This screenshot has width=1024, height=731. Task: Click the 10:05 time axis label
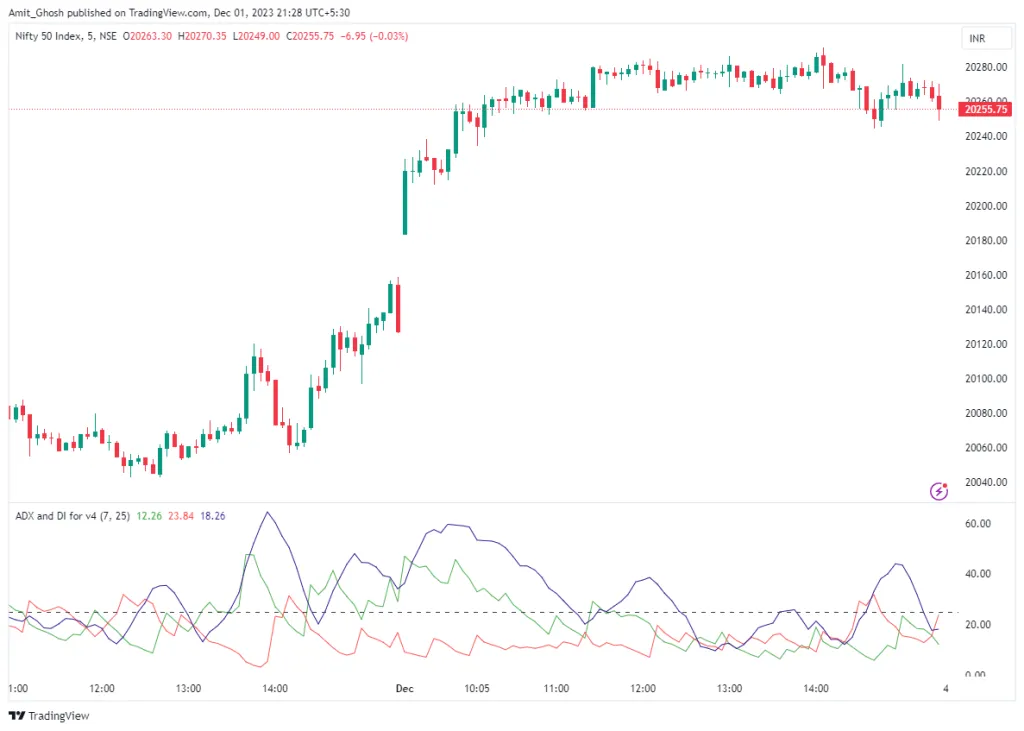click(476, 688)
